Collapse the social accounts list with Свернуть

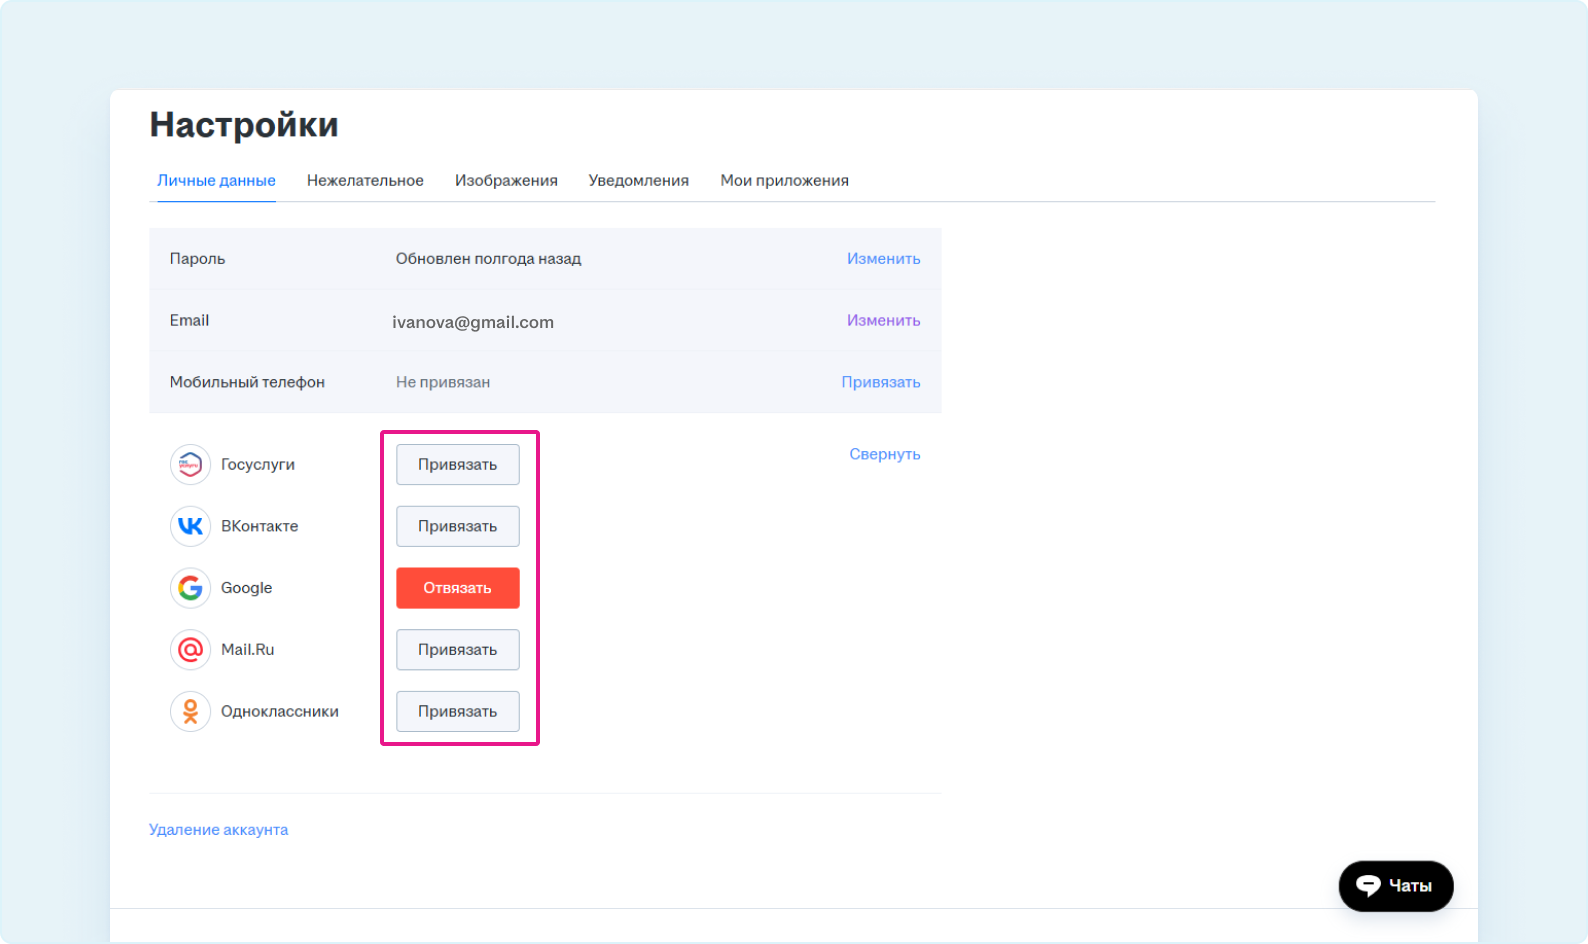tap(884, 454)
